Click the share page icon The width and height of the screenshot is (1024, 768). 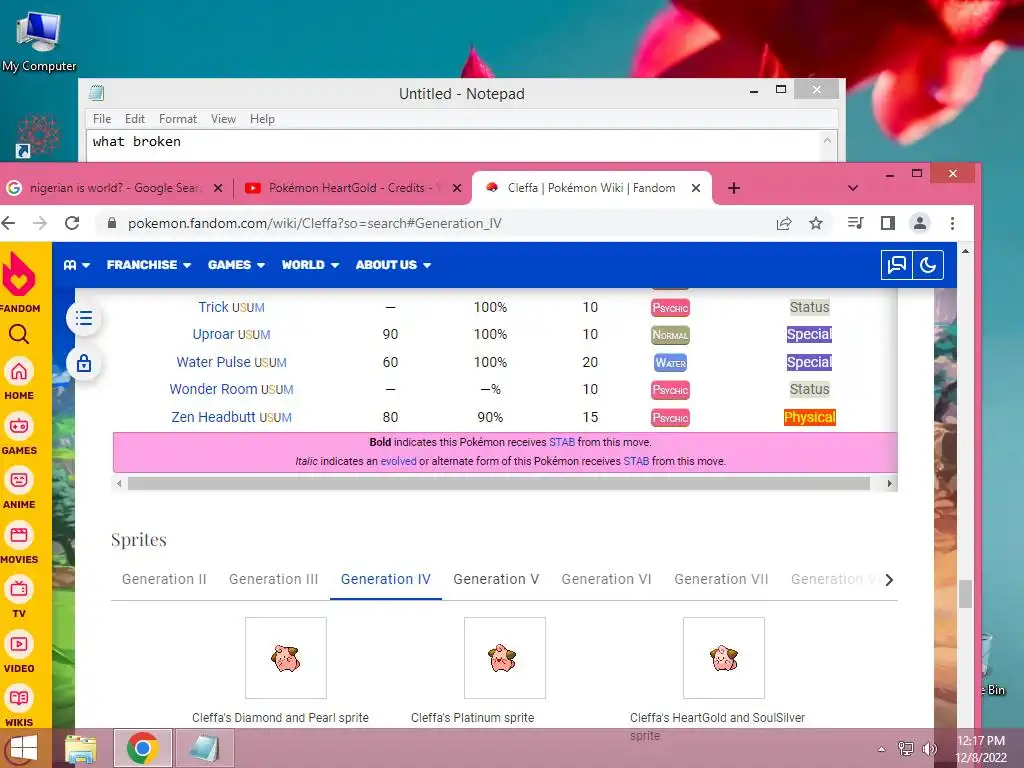pos(784,223)
